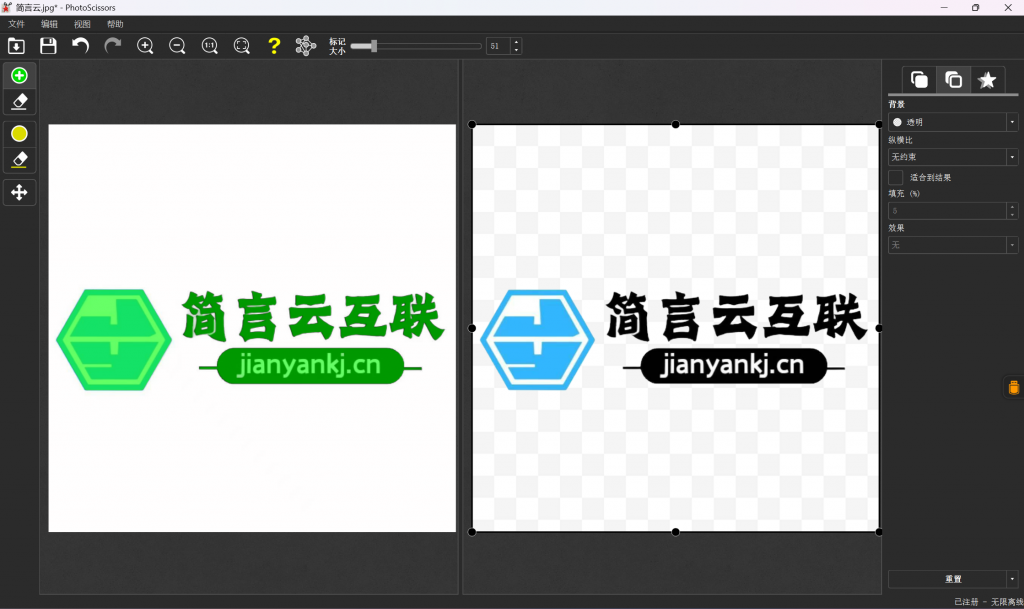The height and width of the screenshot is (609, 1024).
Task: Select the yellow marker eraser tool
Action: (20, 160)
